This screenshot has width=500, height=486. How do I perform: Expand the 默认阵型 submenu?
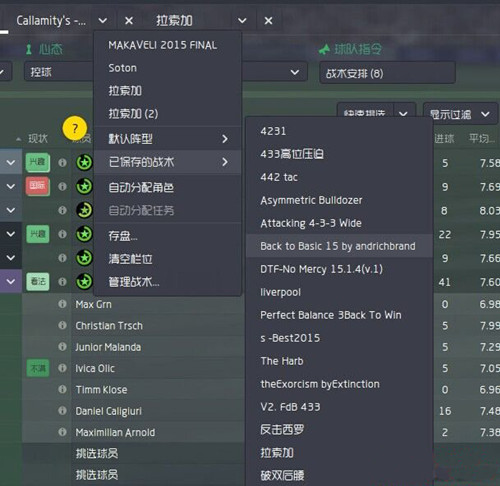(x=168, y=139)
